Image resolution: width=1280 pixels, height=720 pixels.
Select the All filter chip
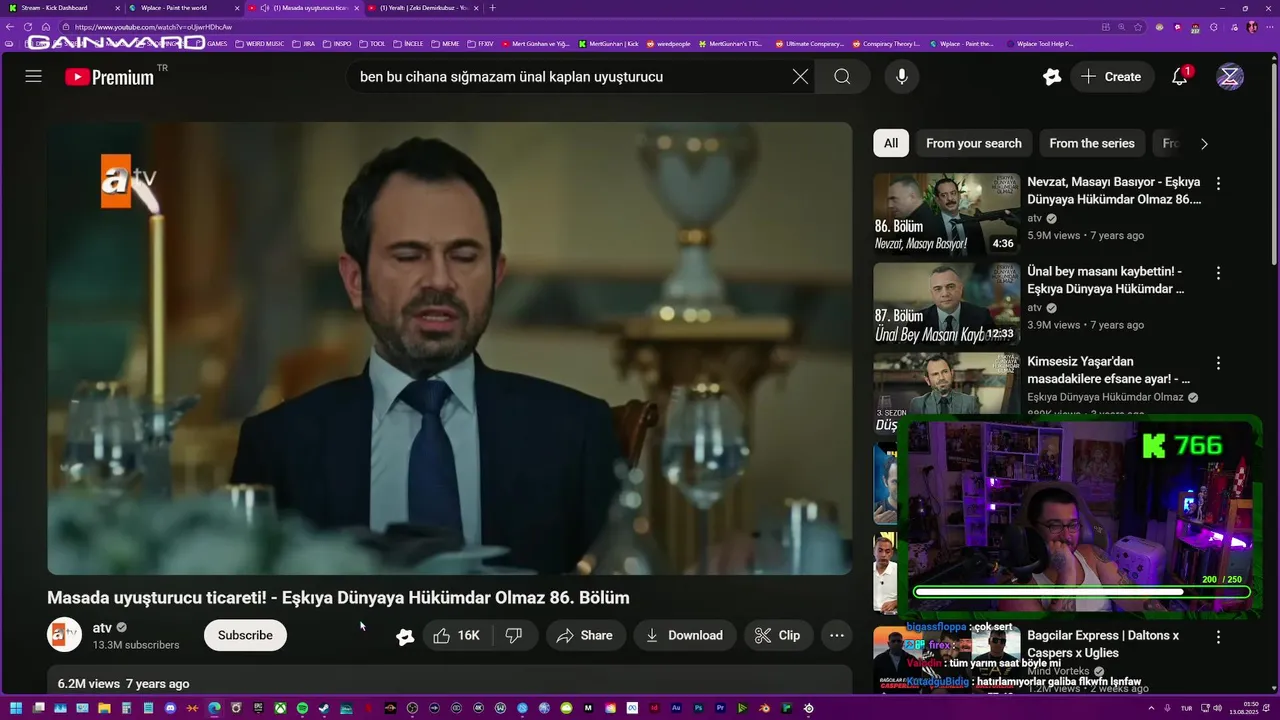click(x=890, y=143)
